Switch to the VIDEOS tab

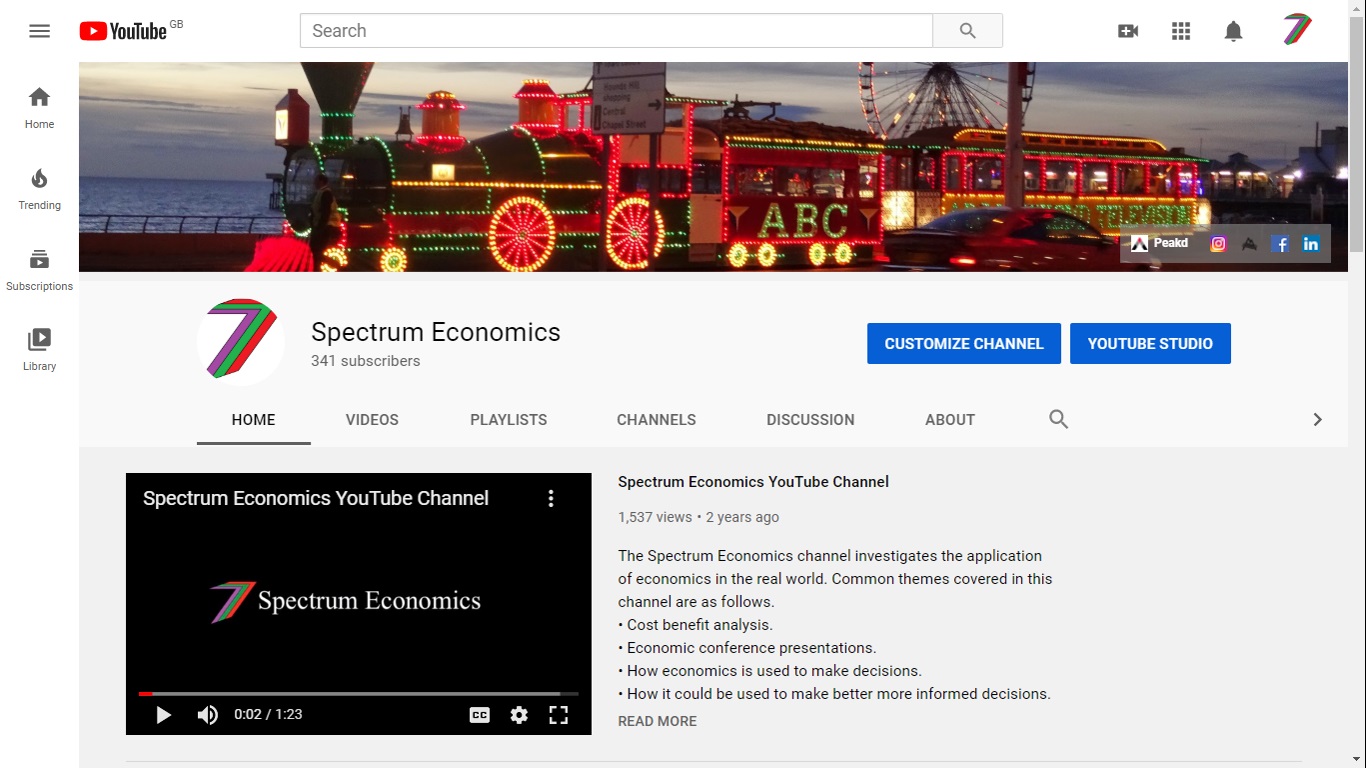click(x=372, y=420)
